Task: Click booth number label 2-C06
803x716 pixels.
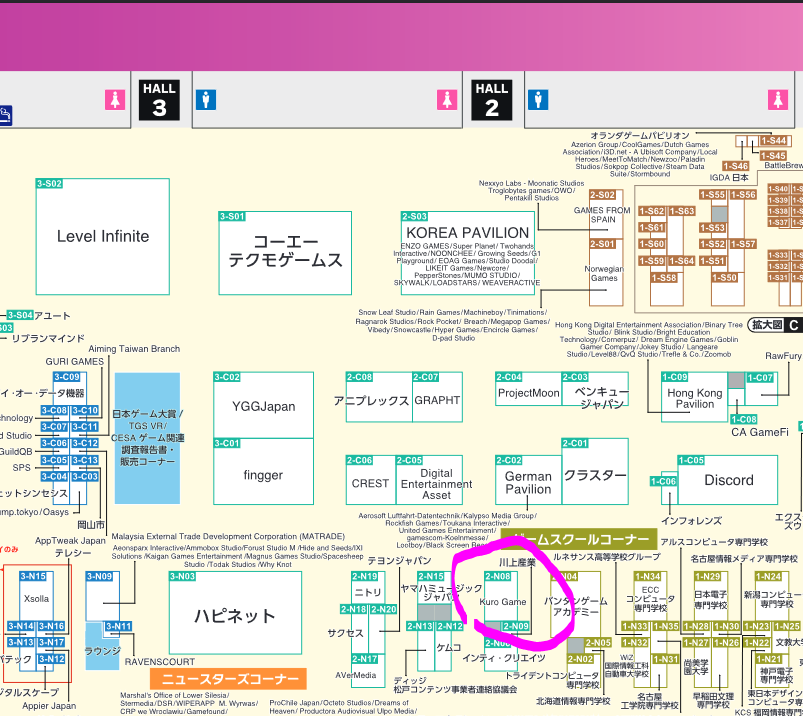Action: coord(360,460)
